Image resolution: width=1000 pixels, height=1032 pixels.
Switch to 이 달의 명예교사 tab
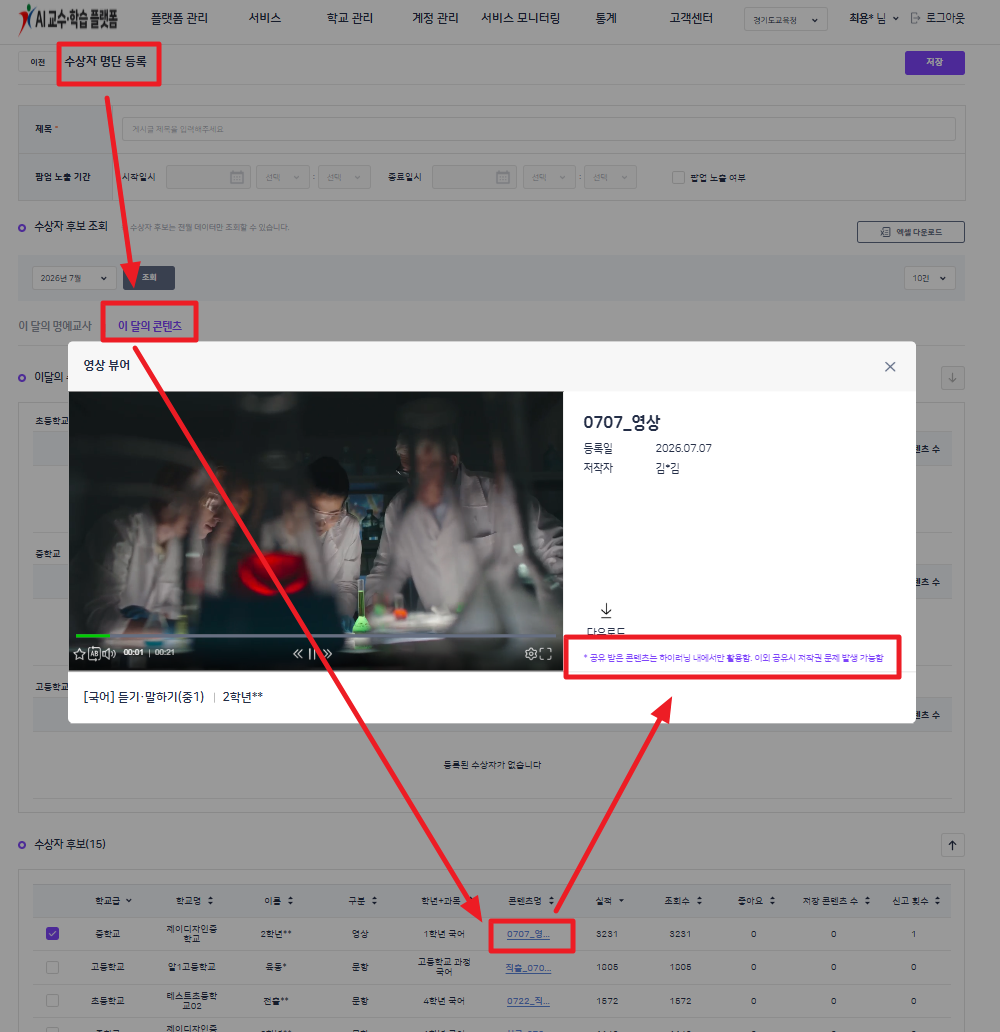[x=55, y=326]
